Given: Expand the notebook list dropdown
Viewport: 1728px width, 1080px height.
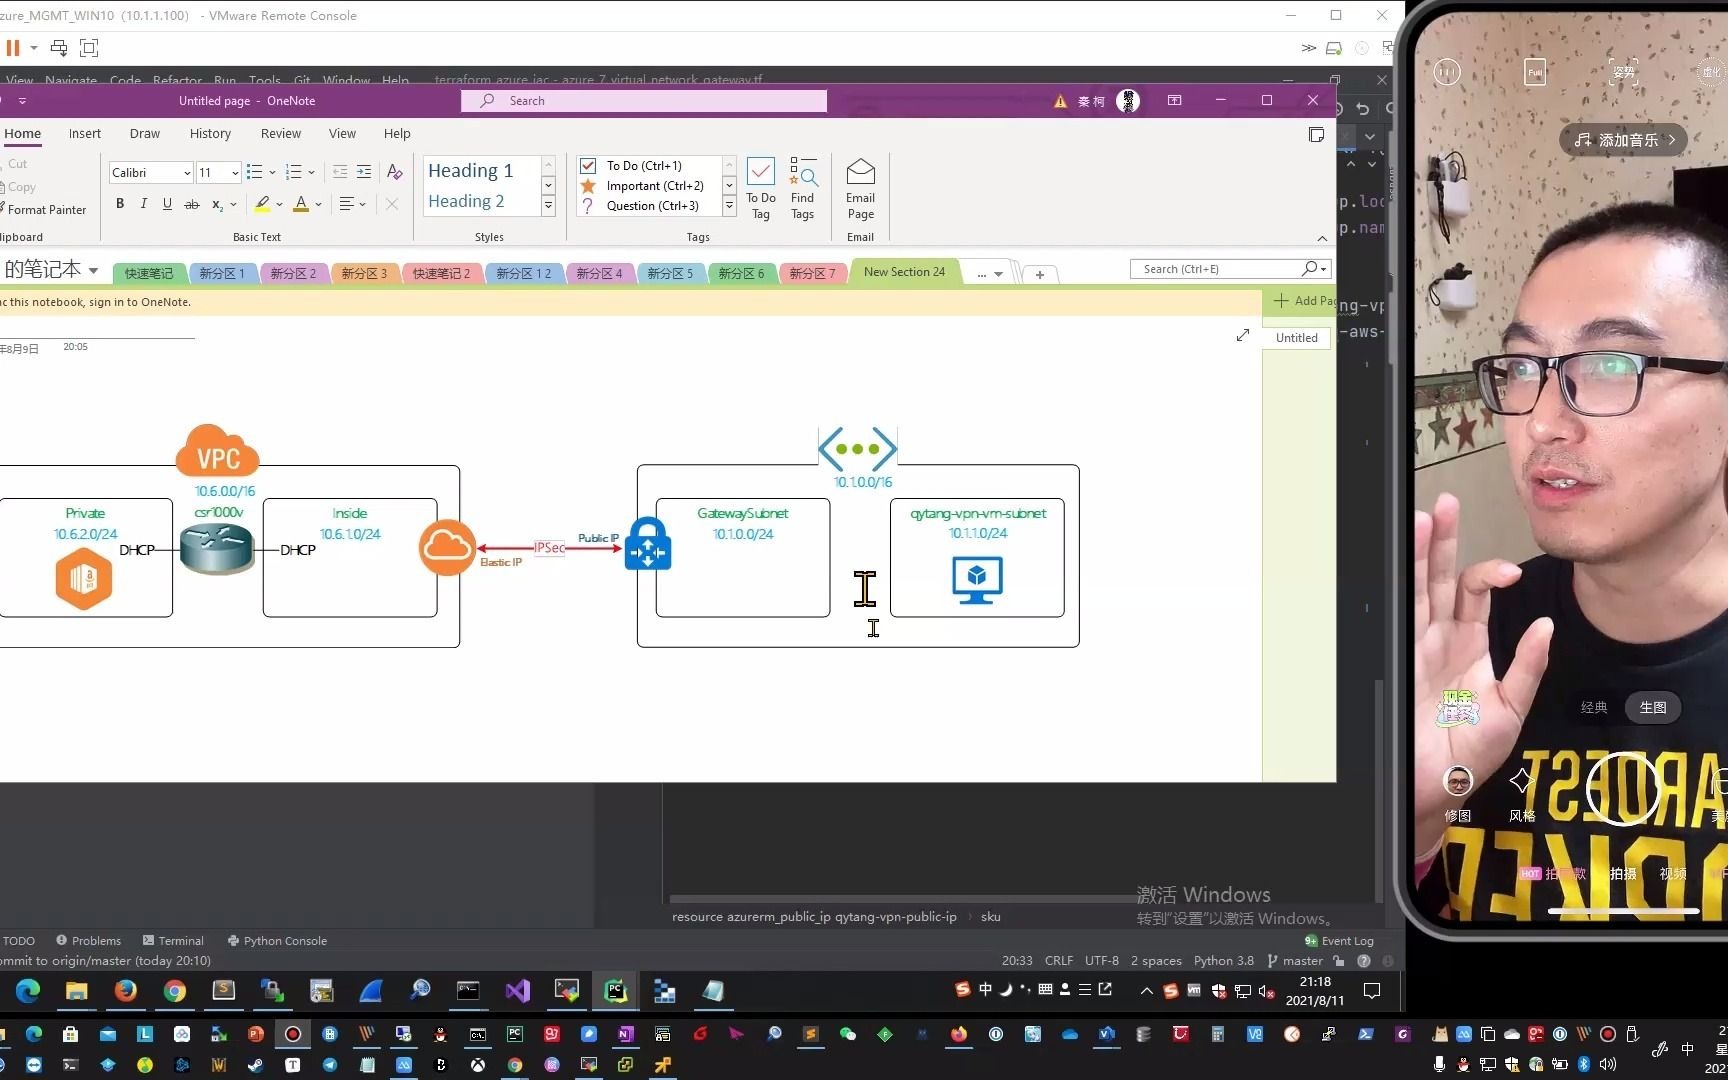Looking at the screenshot, I should pyautogui.click(x=93, y=271).
